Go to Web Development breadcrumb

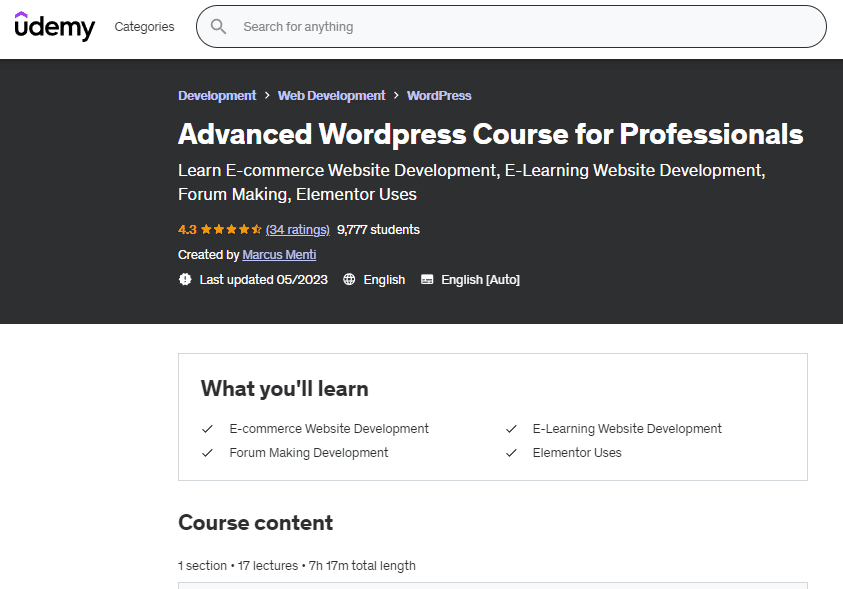[331, 96]
